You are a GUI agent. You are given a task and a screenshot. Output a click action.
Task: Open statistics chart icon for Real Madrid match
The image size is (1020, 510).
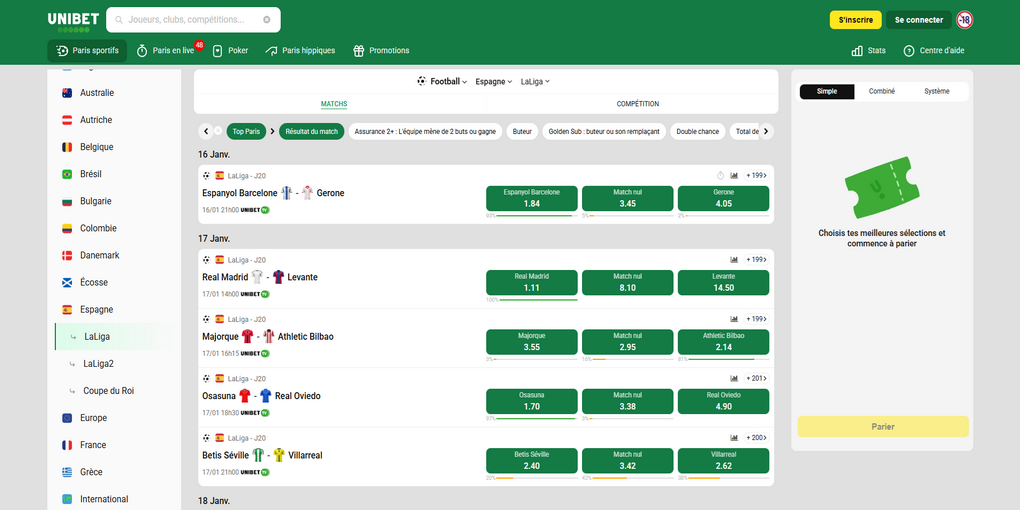[x=734, y=259]
